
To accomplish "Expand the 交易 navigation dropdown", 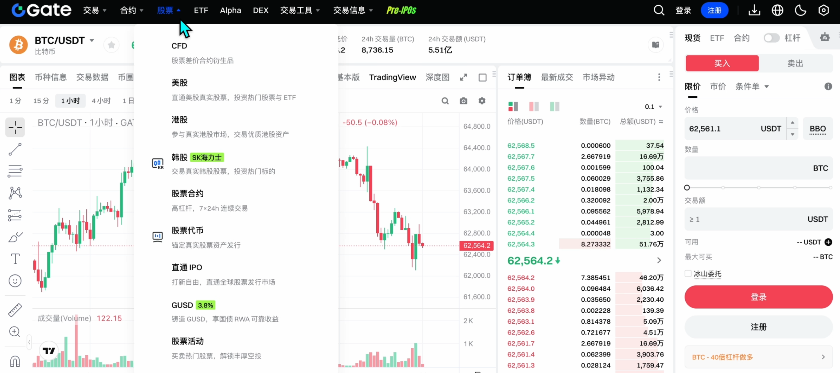I will coord(95,10).
